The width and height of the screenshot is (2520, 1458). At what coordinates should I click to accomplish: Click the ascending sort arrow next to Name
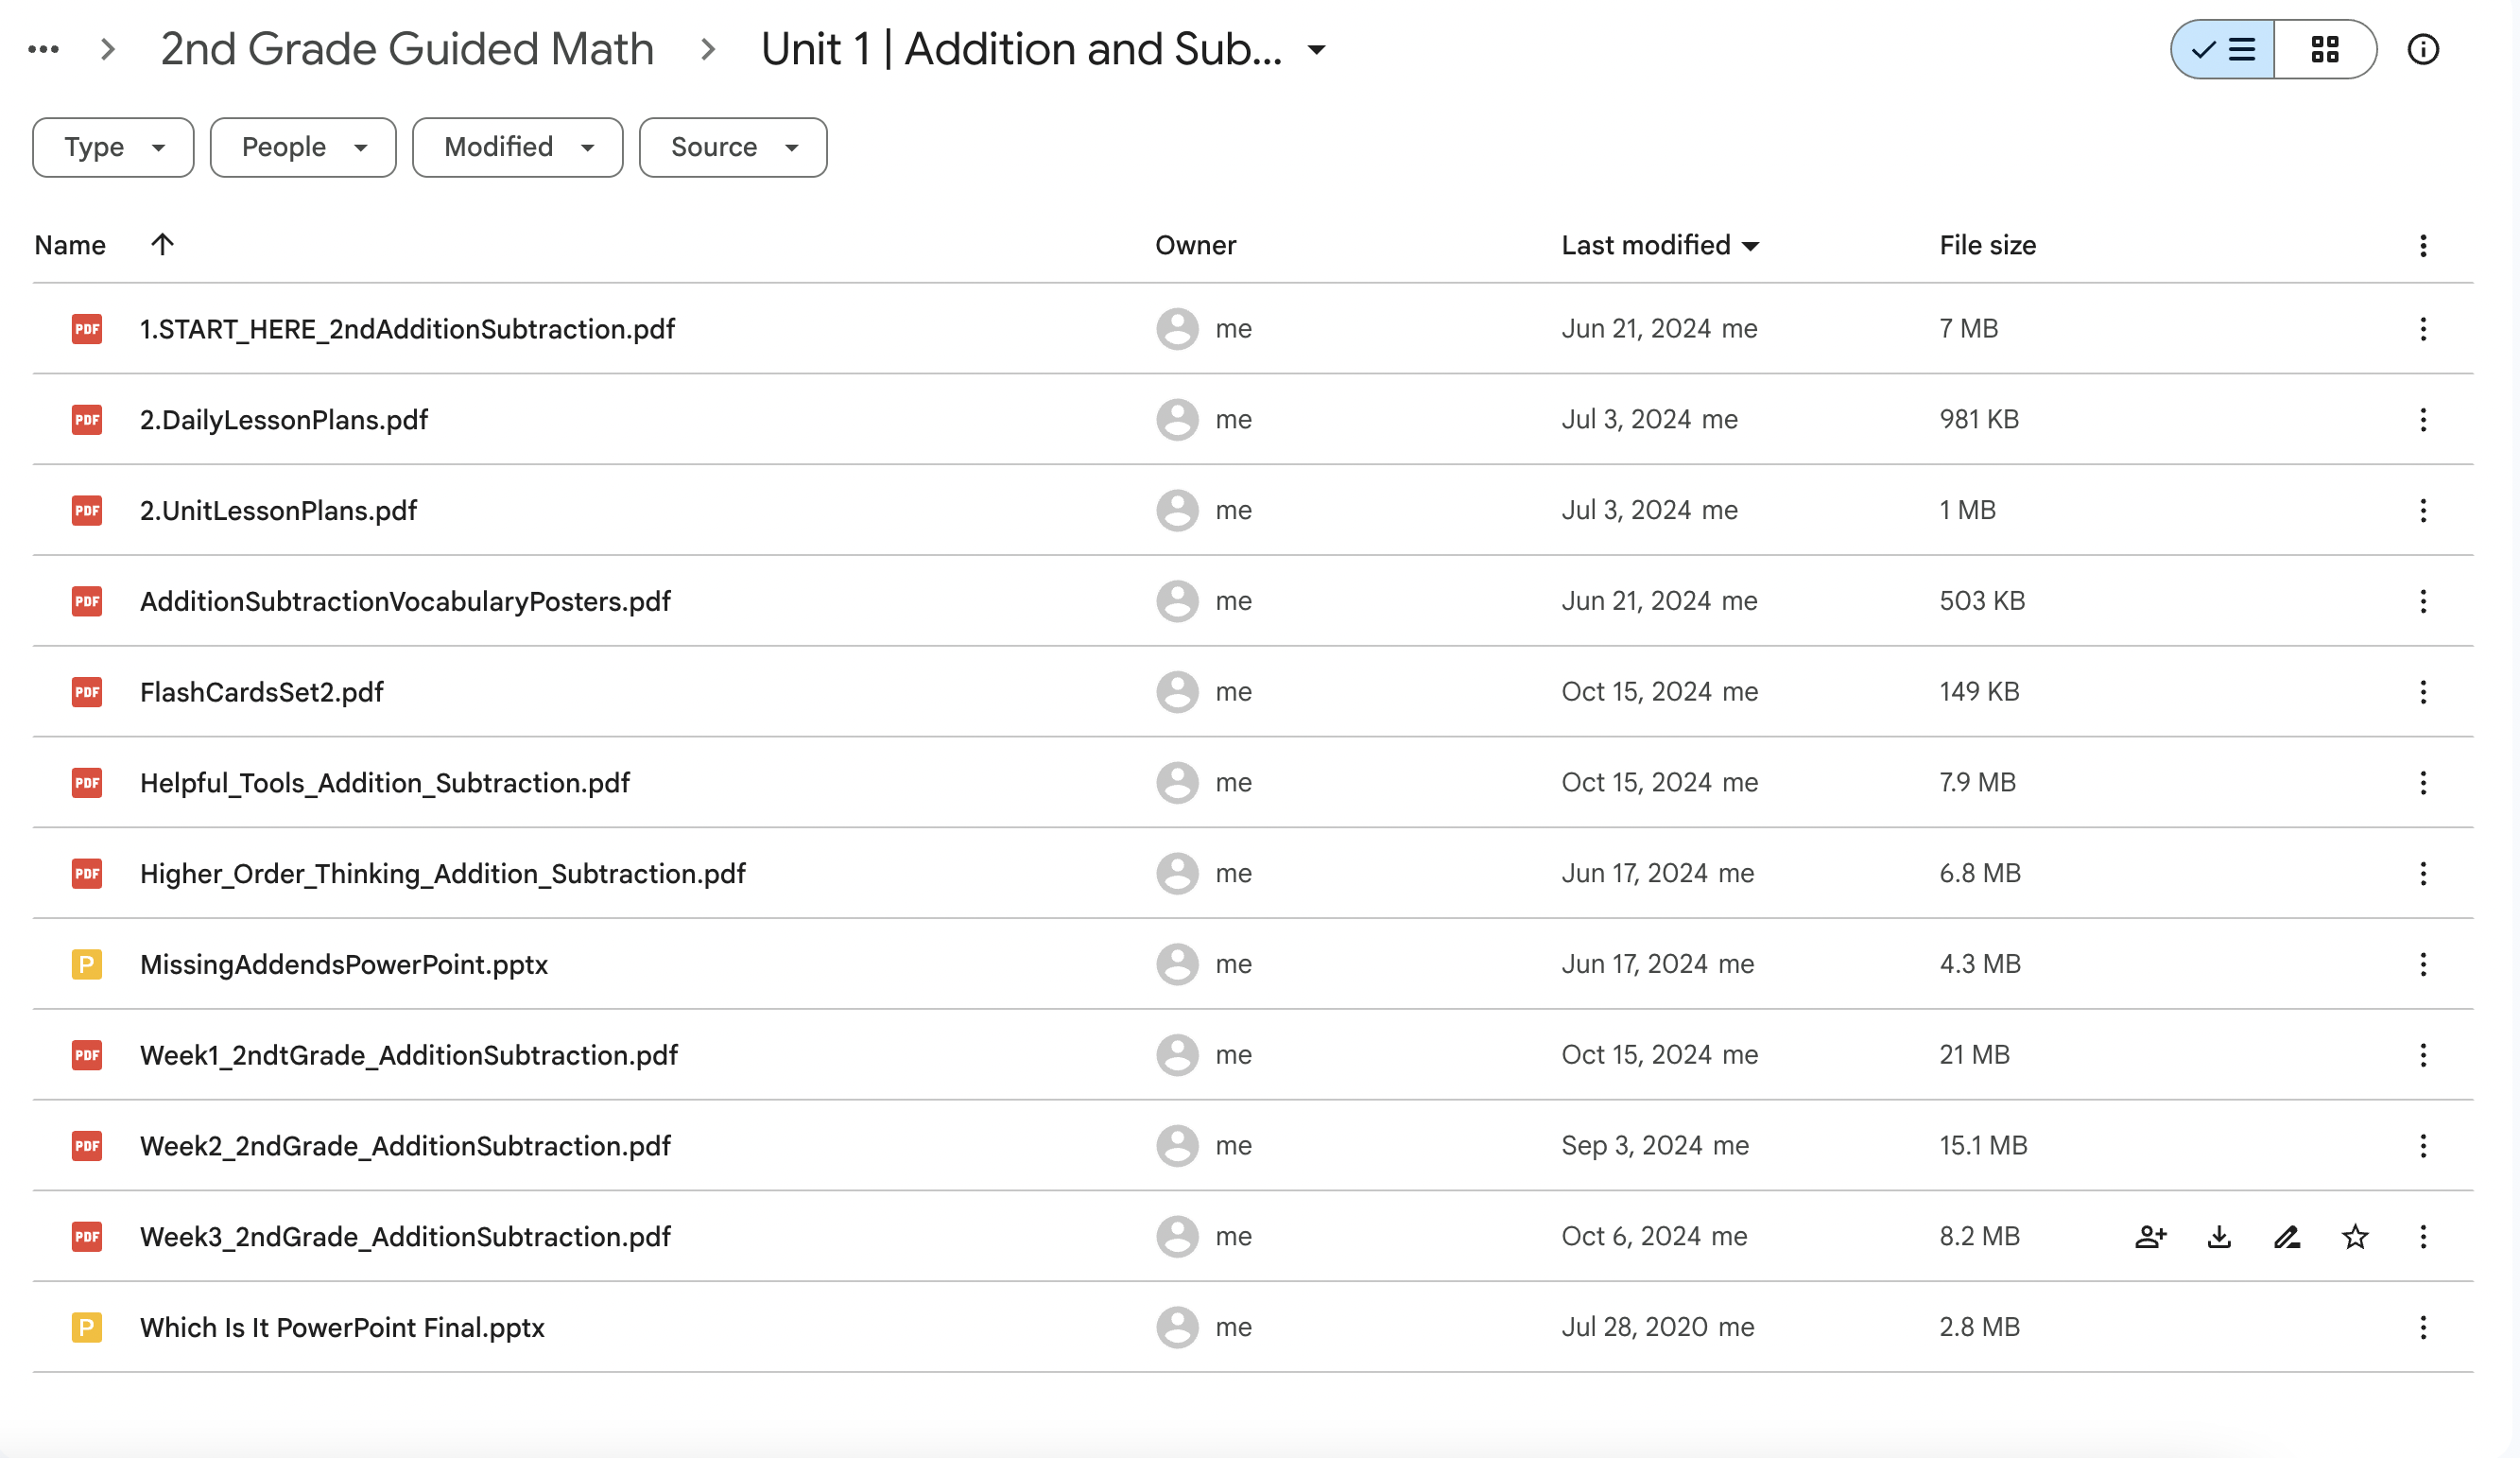tap(162, 244)
